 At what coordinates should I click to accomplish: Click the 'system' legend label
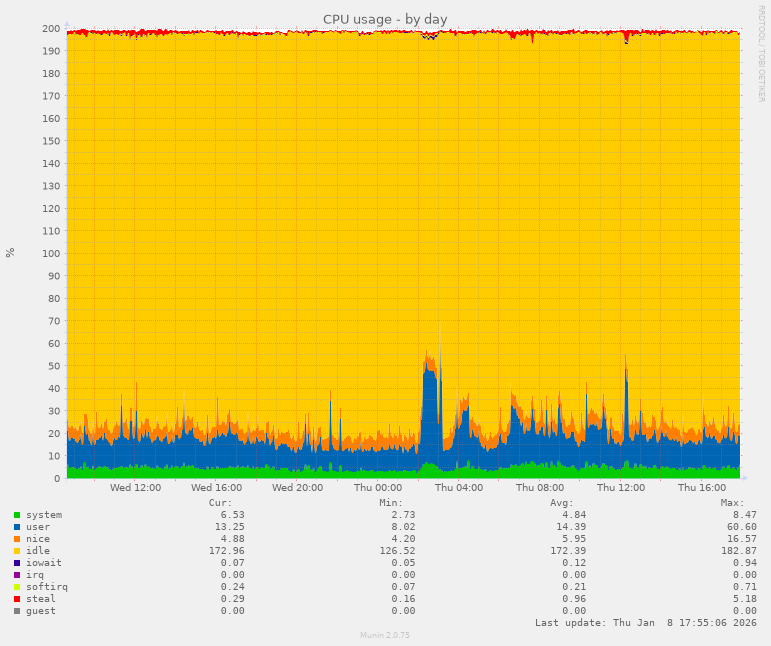point(44,515)
